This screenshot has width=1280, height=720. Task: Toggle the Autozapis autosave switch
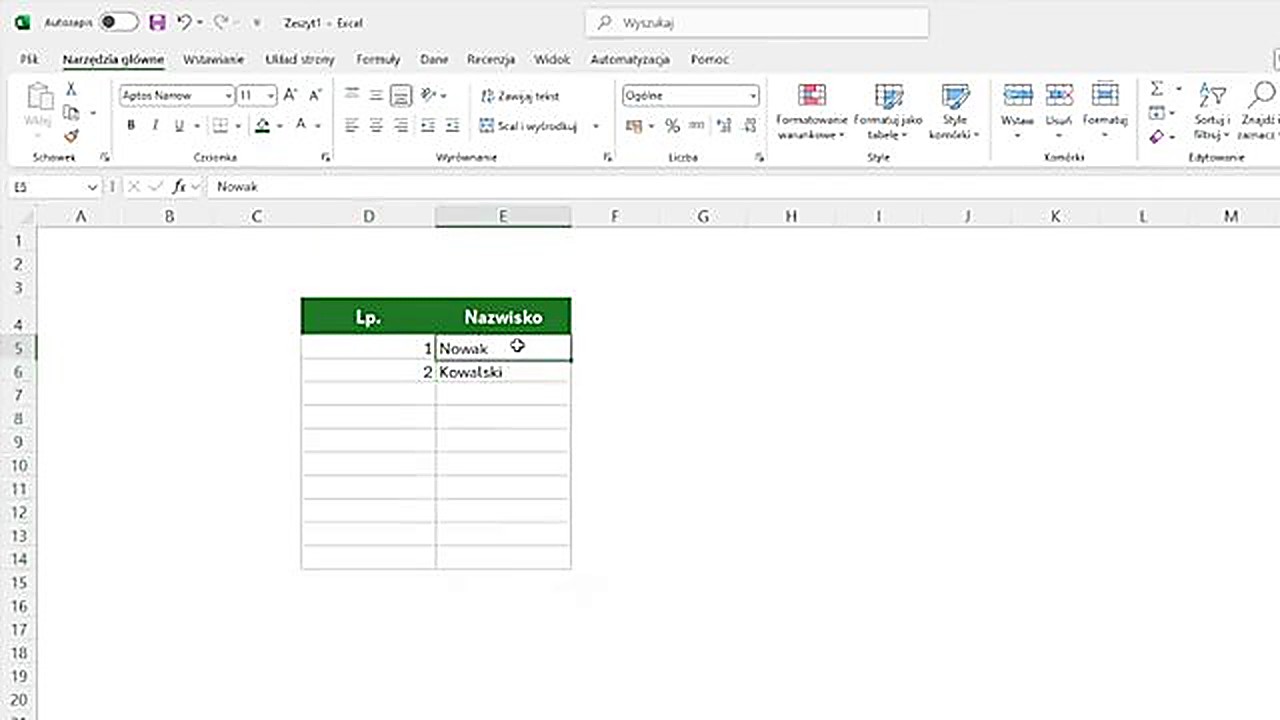pyautogui.click(x=118, y=22)
